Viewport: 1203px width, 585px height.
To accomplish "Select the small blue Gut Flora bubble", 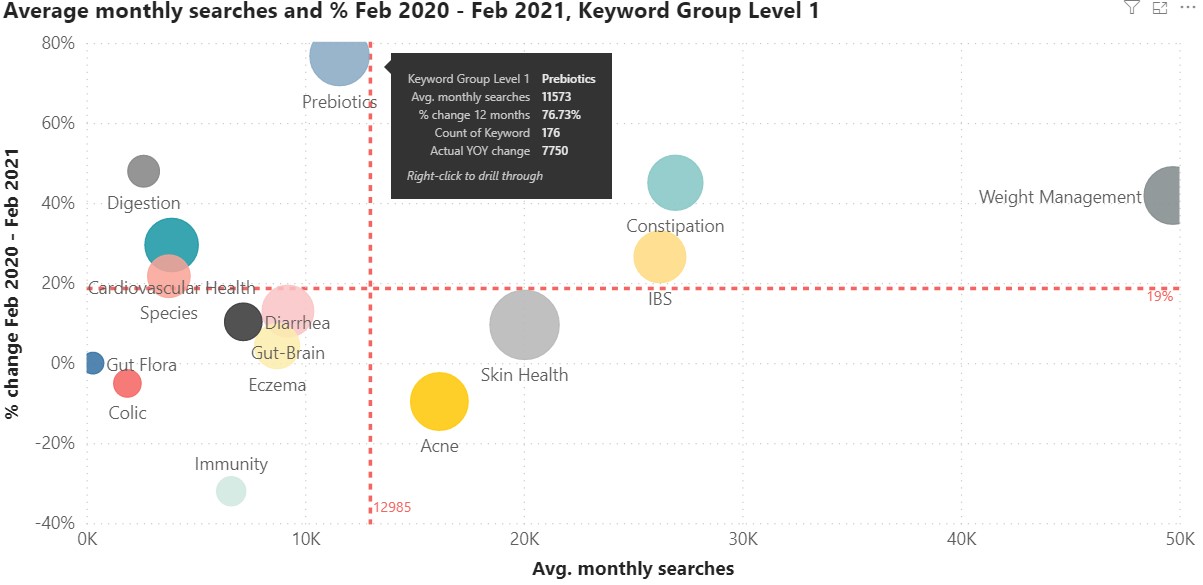I will [x=93, y=363].
